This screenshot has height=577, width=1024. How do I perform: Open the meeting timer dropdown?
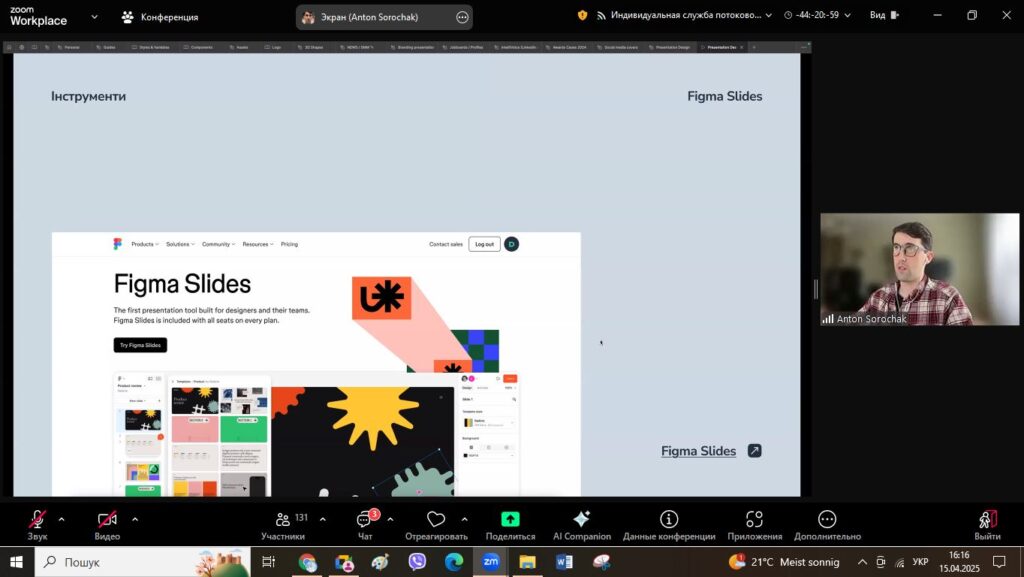(817, 15)
